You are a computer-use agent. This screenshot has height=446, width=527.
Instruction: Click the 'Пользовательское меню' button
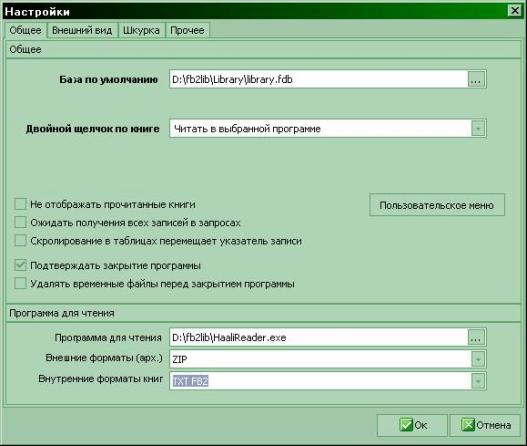[x=437, y=205]
